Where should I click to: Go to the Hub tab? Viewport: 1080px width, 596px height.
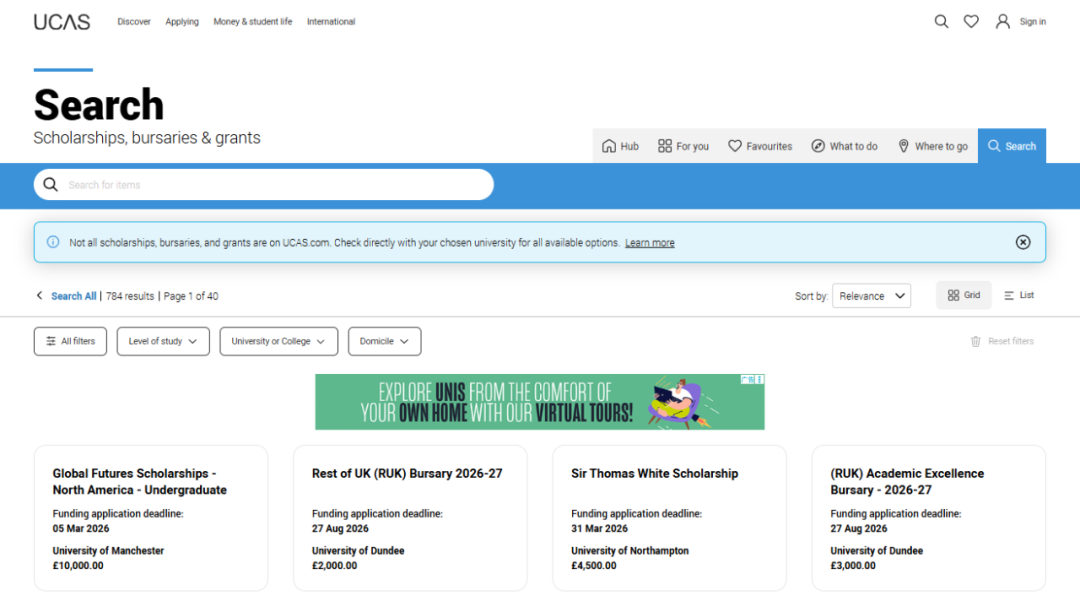coord(620,146)
